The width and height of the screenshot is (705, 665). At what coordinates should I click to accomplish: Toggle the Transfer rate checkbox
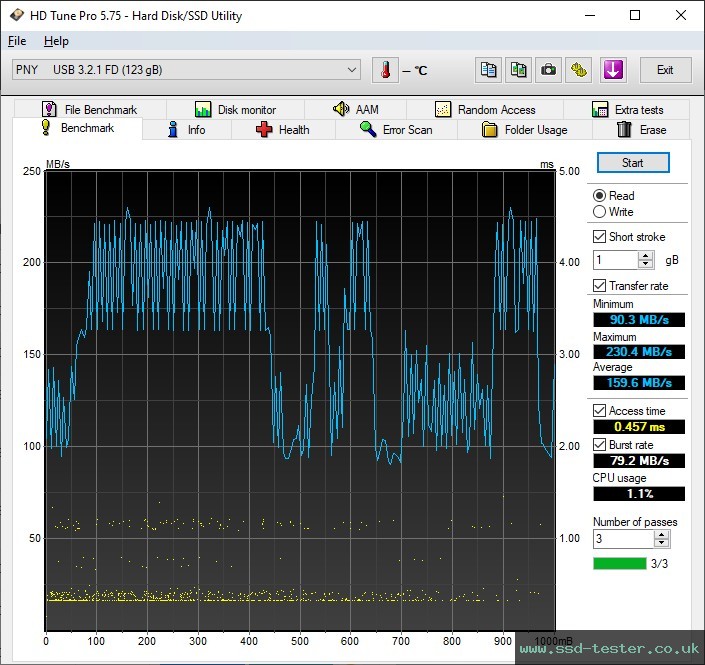click(599, 286)
